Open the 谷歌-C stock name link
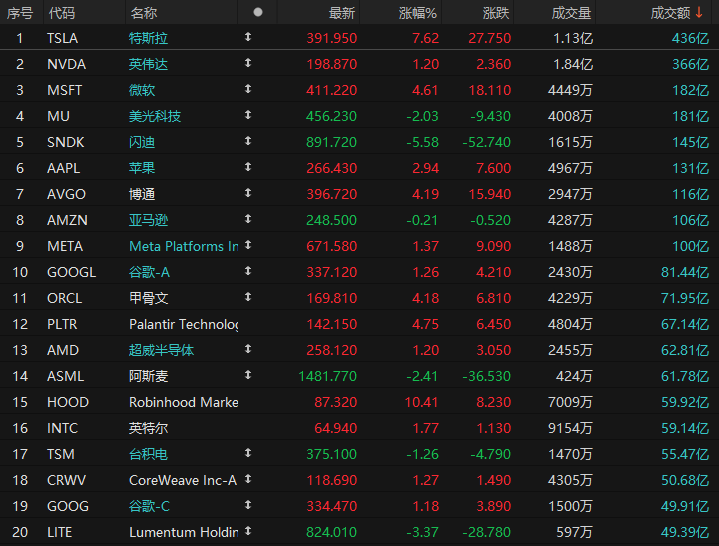 [x=149, y=506]
